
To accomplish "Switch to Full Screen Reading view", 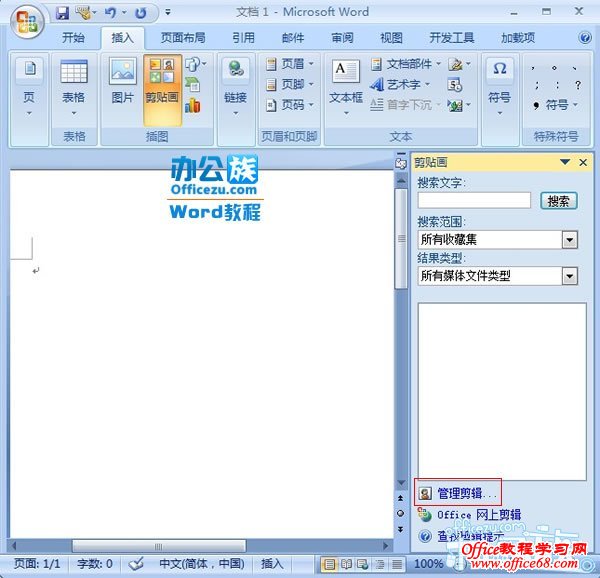I will tap(346, 564).
